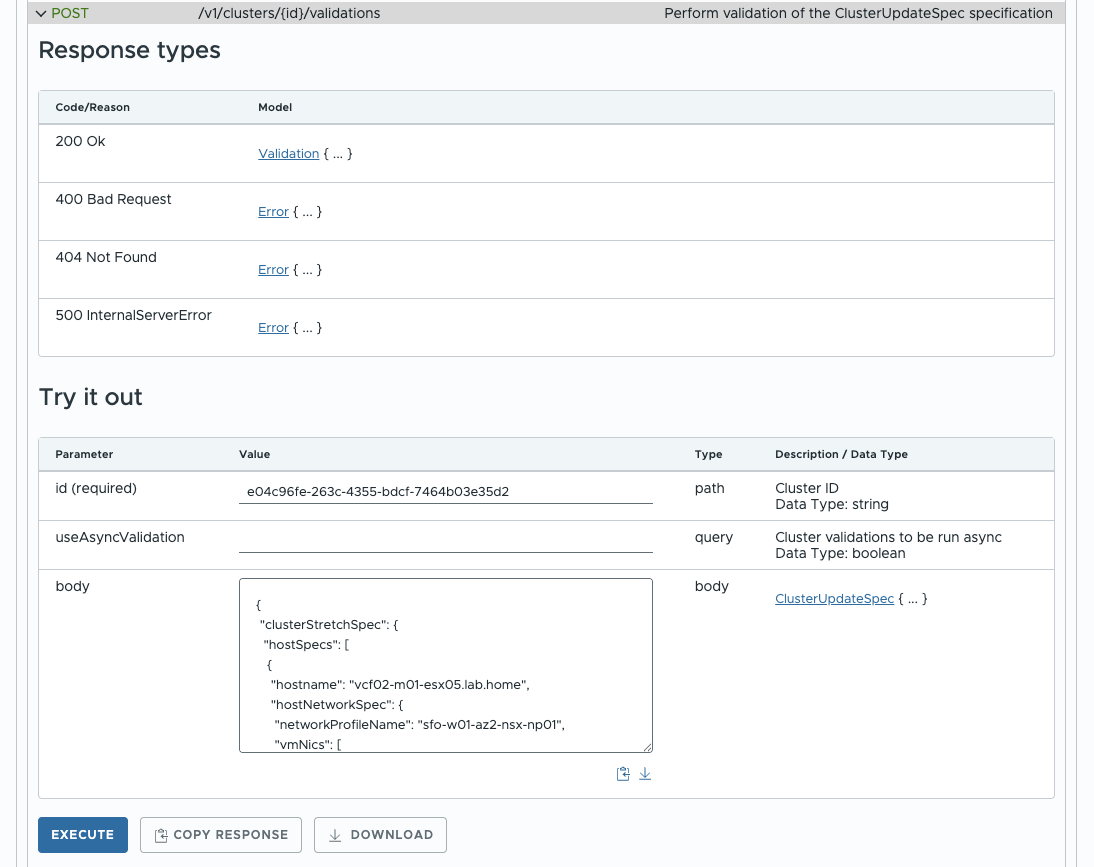Image resolution: width=1094 pixels, height=867 pixels.
Task: Open the ClusterUpdateSpec model link
Action: pyautogui.click(x=834, y=599)
